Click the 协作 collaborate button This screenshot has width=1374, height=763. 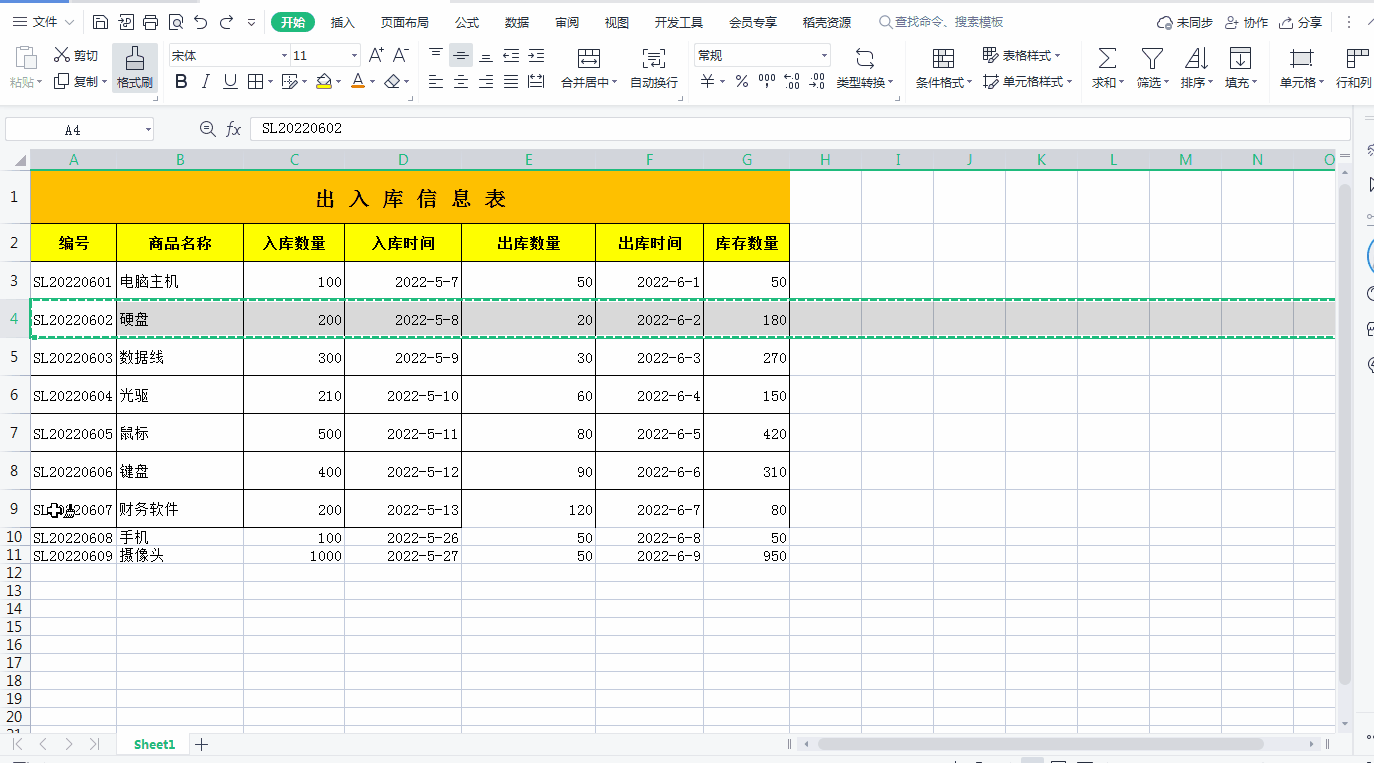pyautogui.click(x=1246, y=22)
